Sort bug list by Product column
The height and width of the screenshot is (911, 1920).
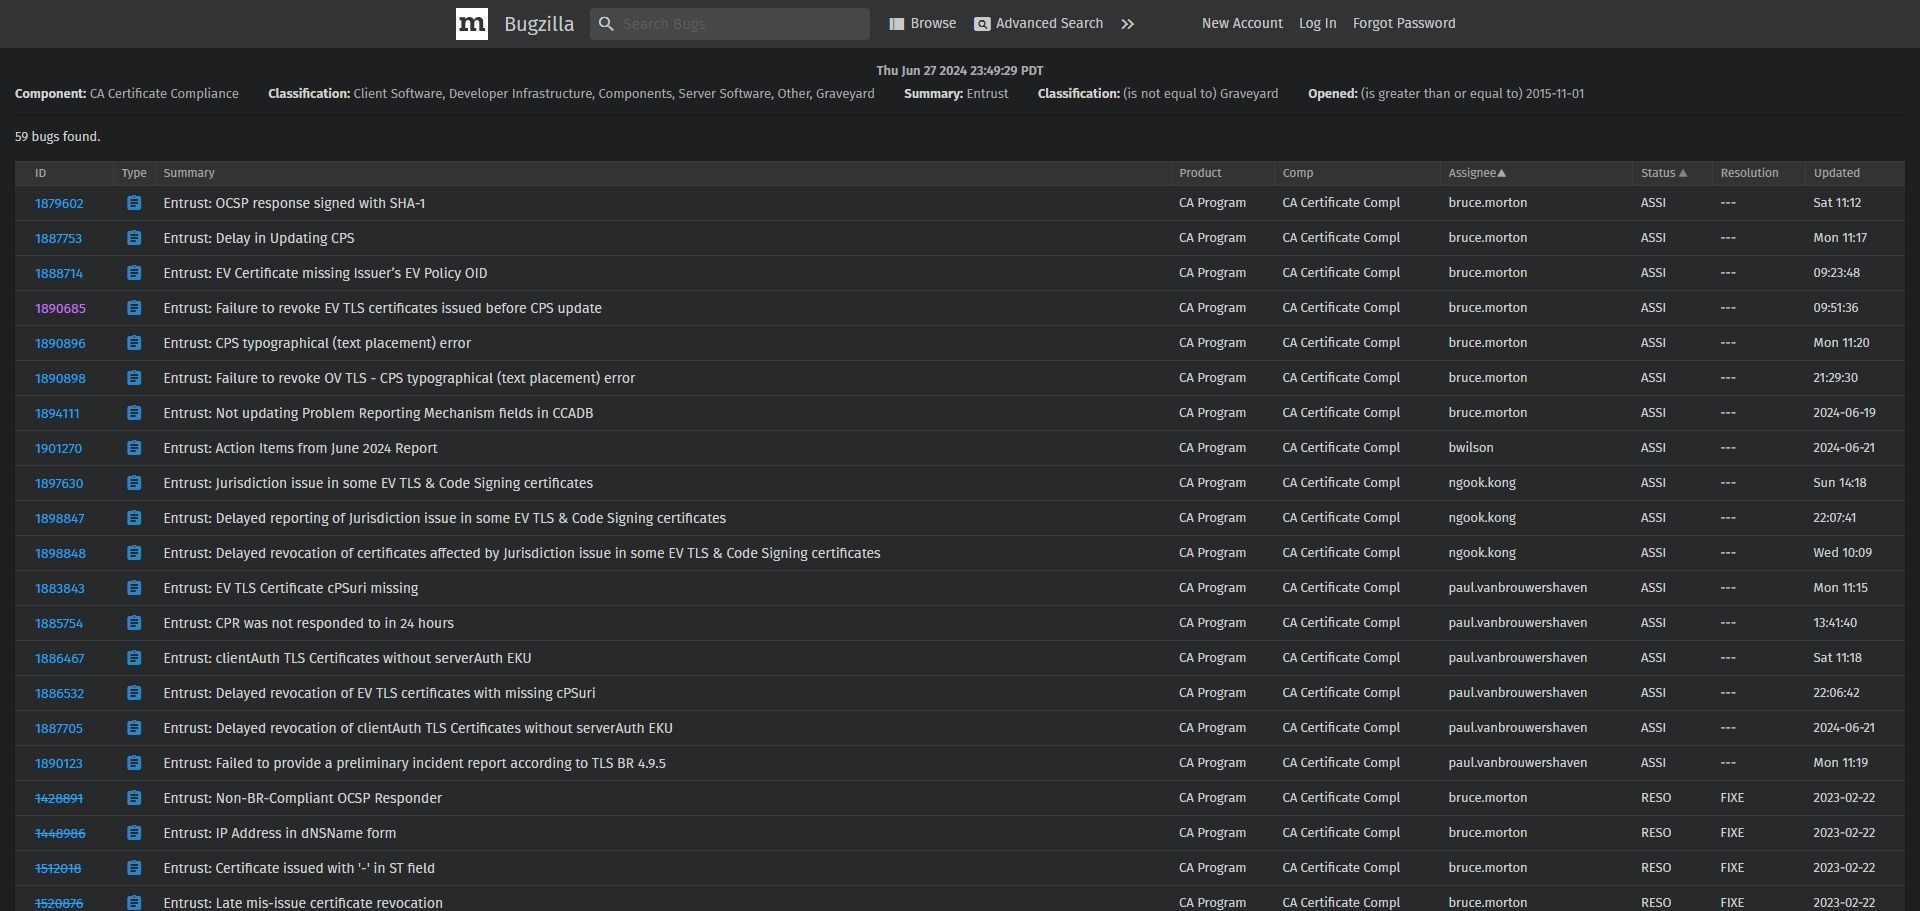[x=1200, y=174]
